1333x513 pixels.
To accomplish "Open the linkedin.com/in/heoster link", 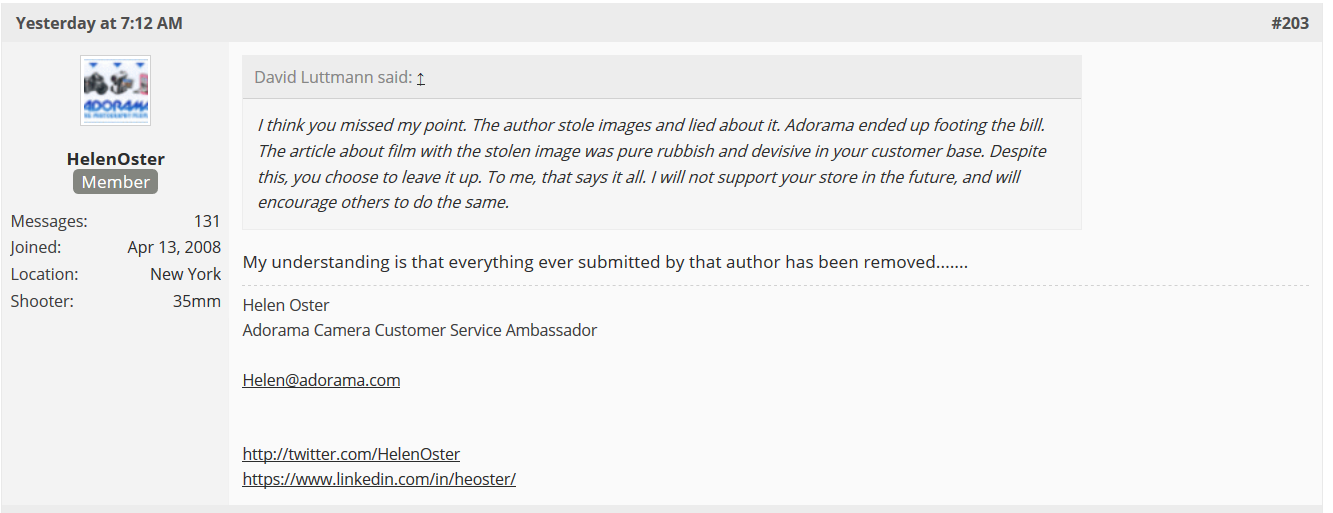I will (379, 479).
